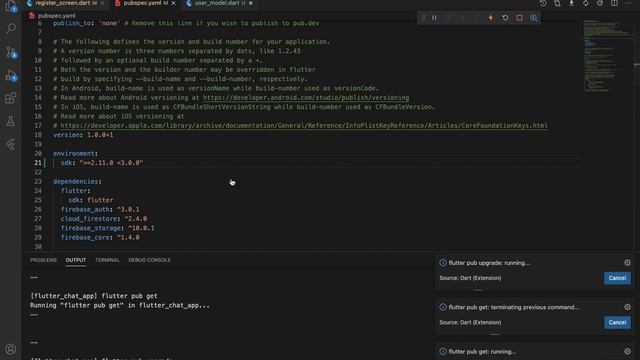Pause the debug session
Screen dimensions: 640x360
[x=434, y=18]
